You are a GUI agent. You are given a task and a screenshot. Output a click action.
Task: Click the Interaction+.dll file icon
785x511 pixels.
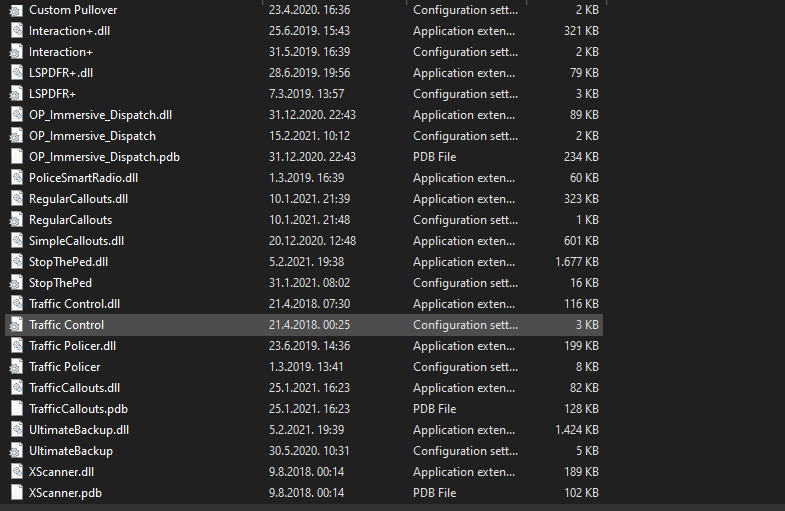[x=17, y=31]
